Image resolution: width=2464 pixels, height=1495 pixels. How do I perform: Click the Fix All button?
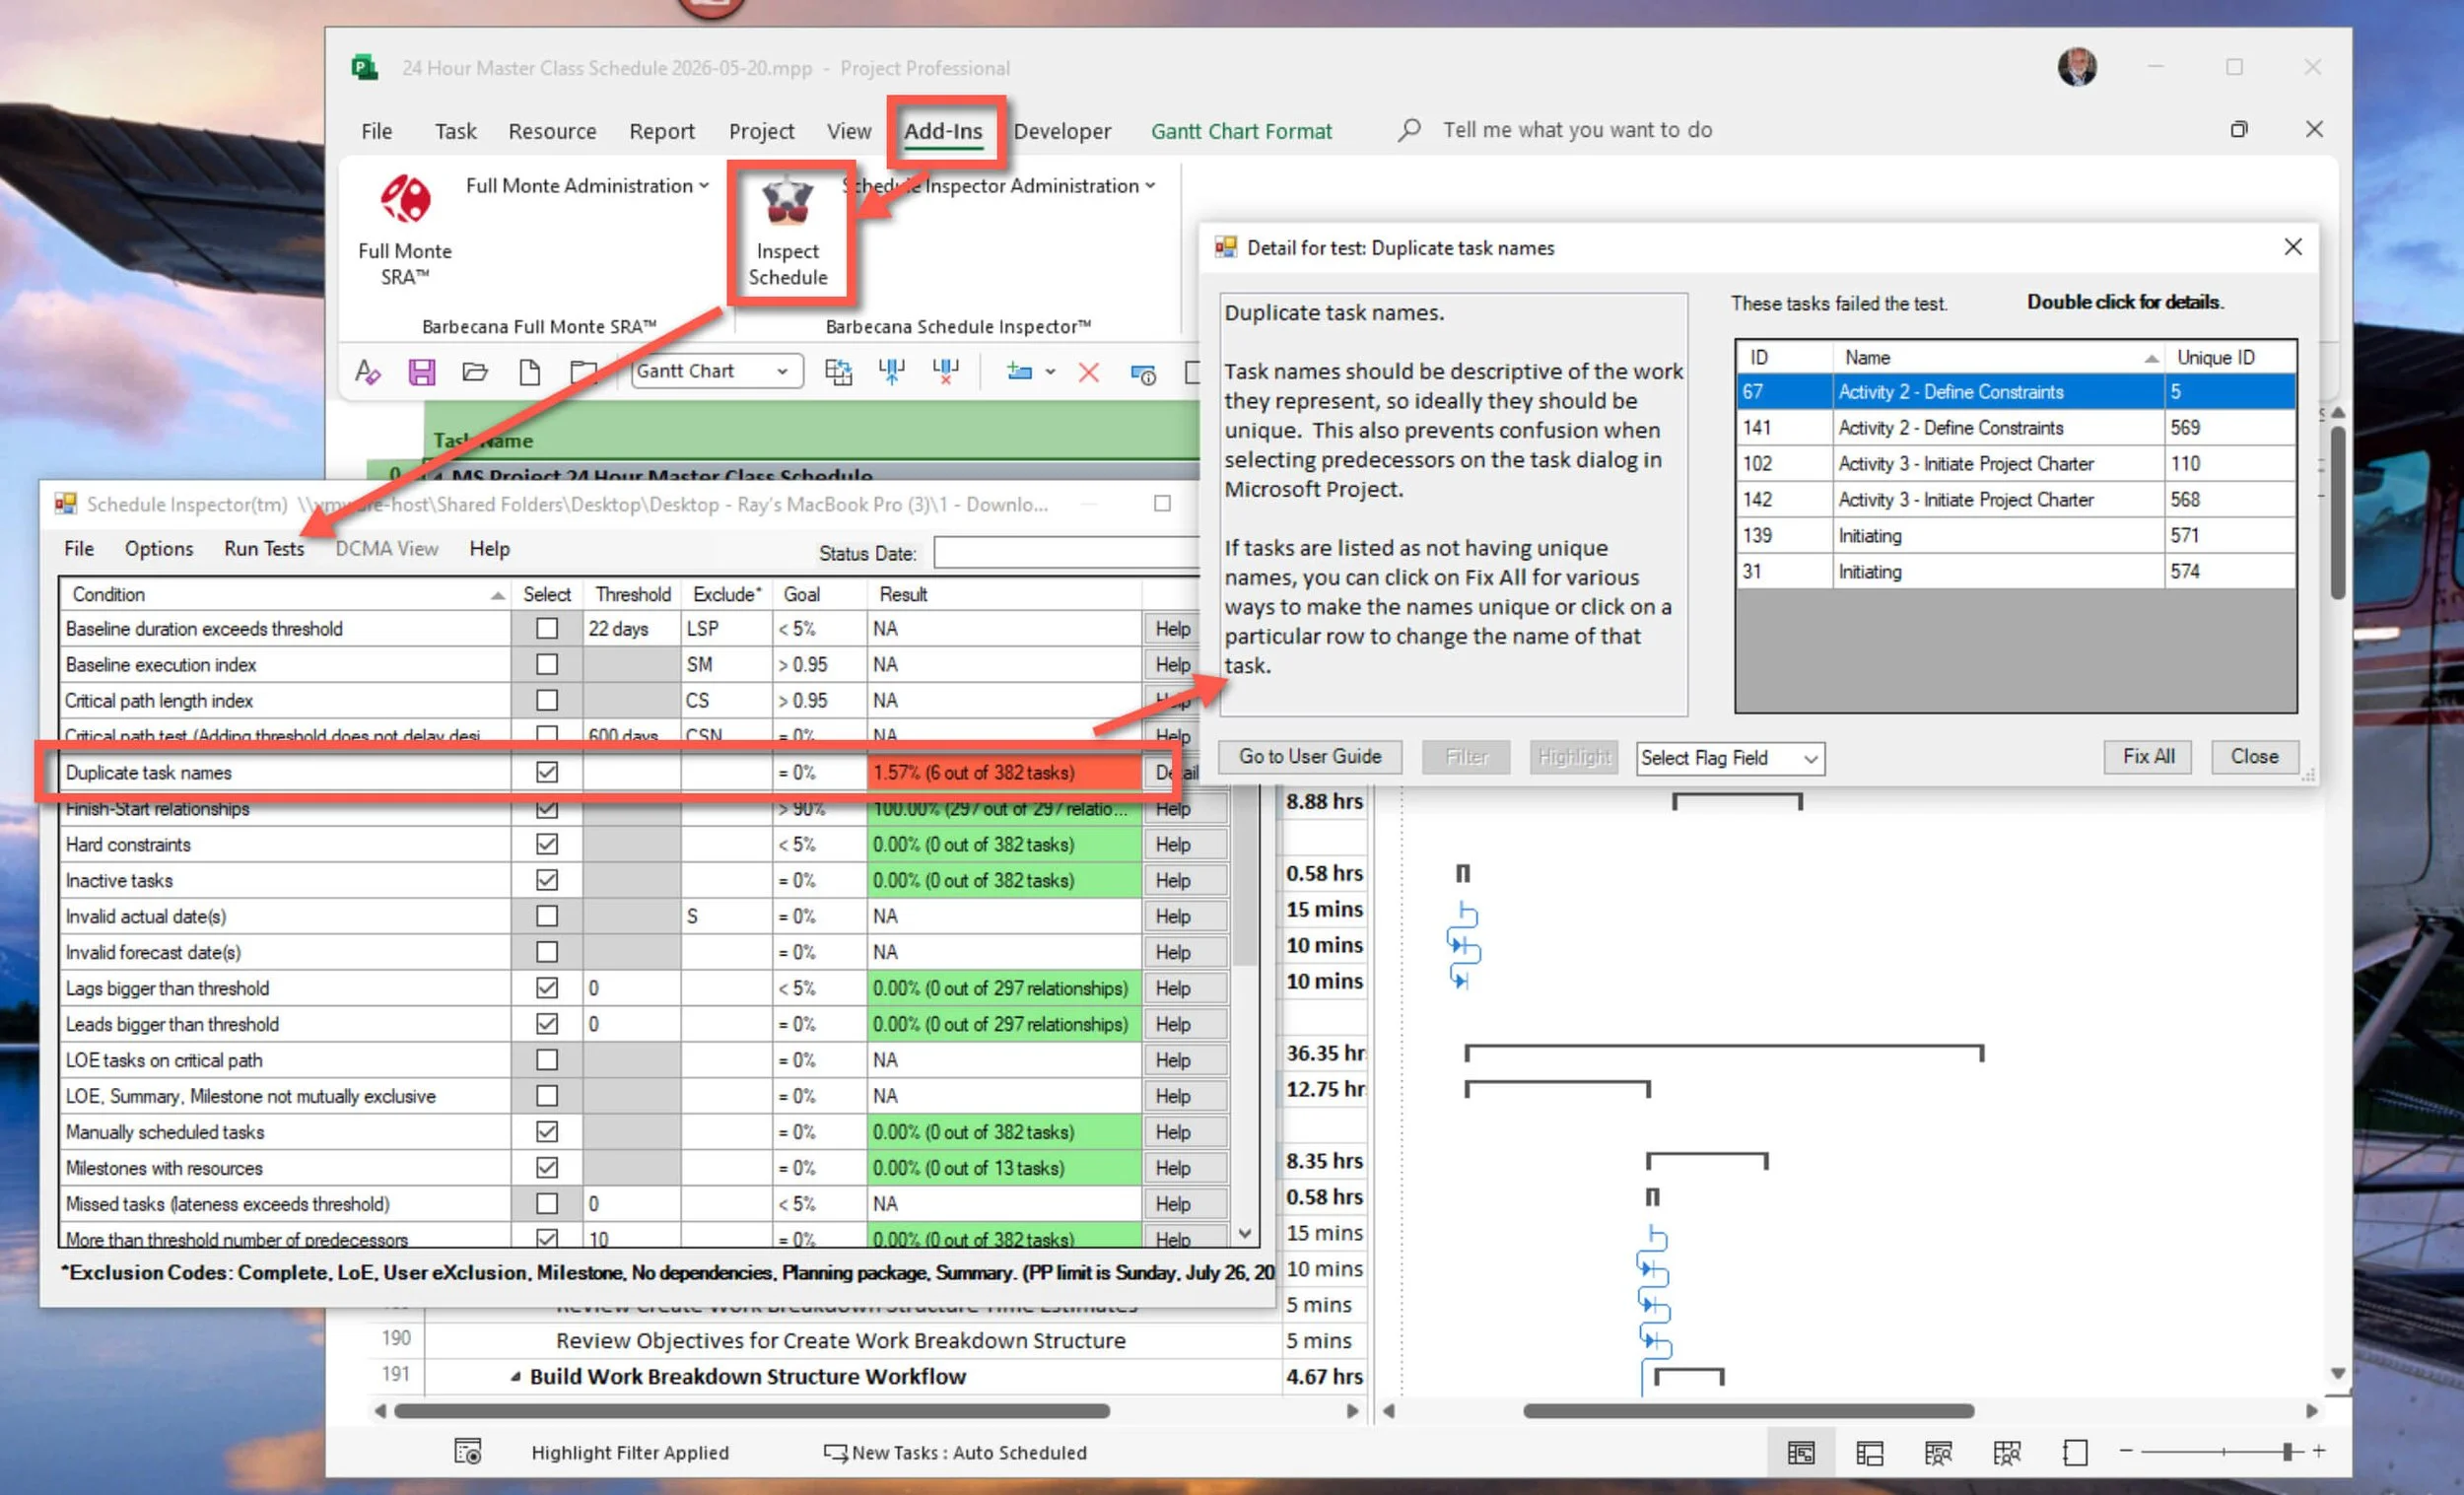tap(2148, 757)
